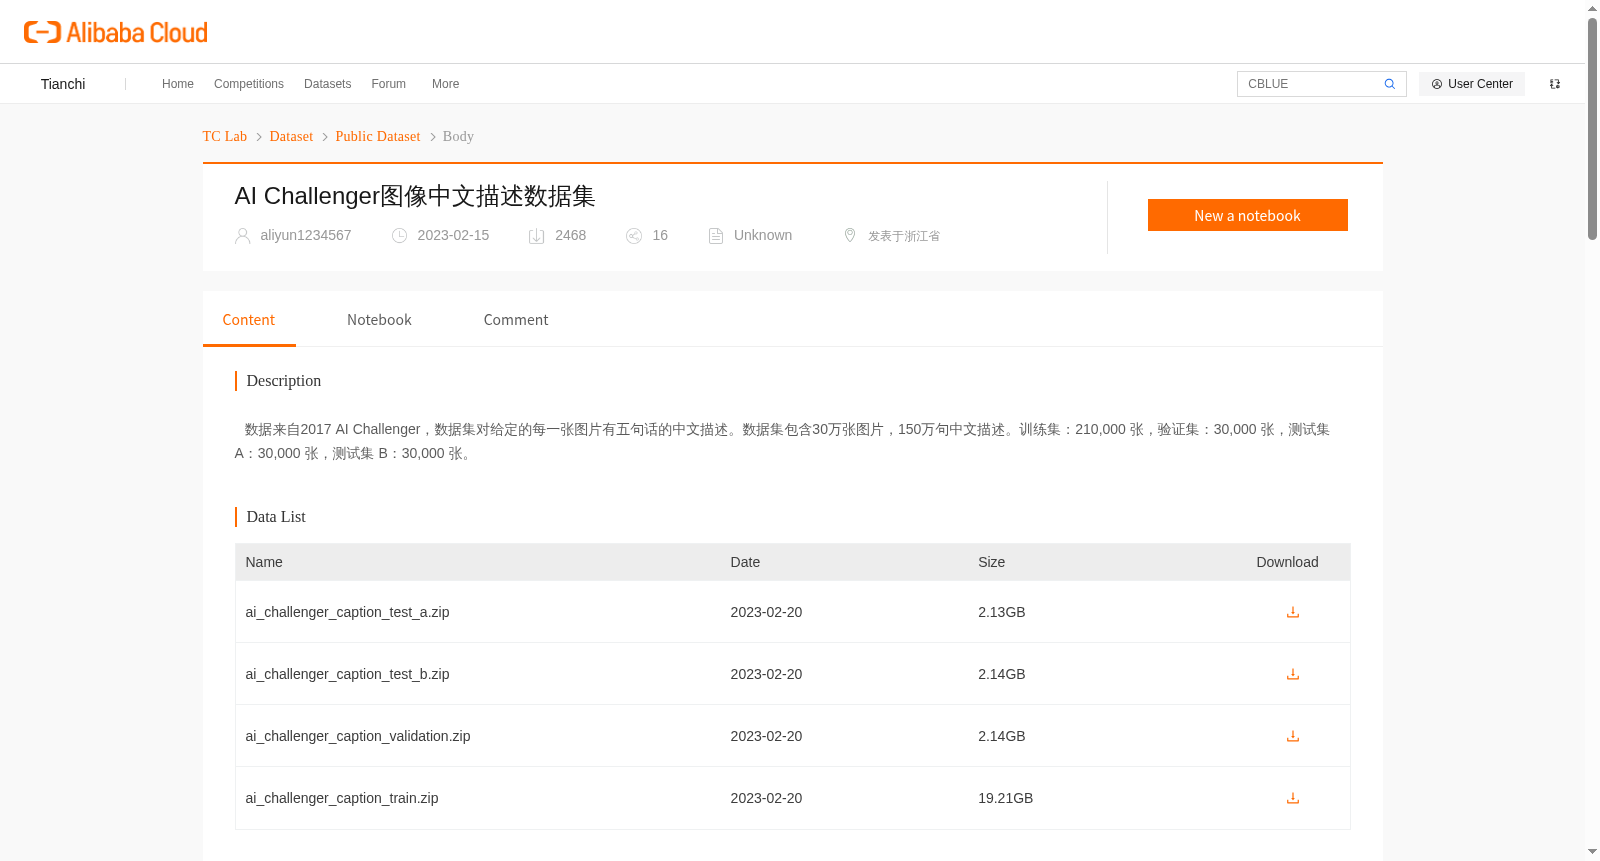Click the Data List section heading

coord(276,517)
